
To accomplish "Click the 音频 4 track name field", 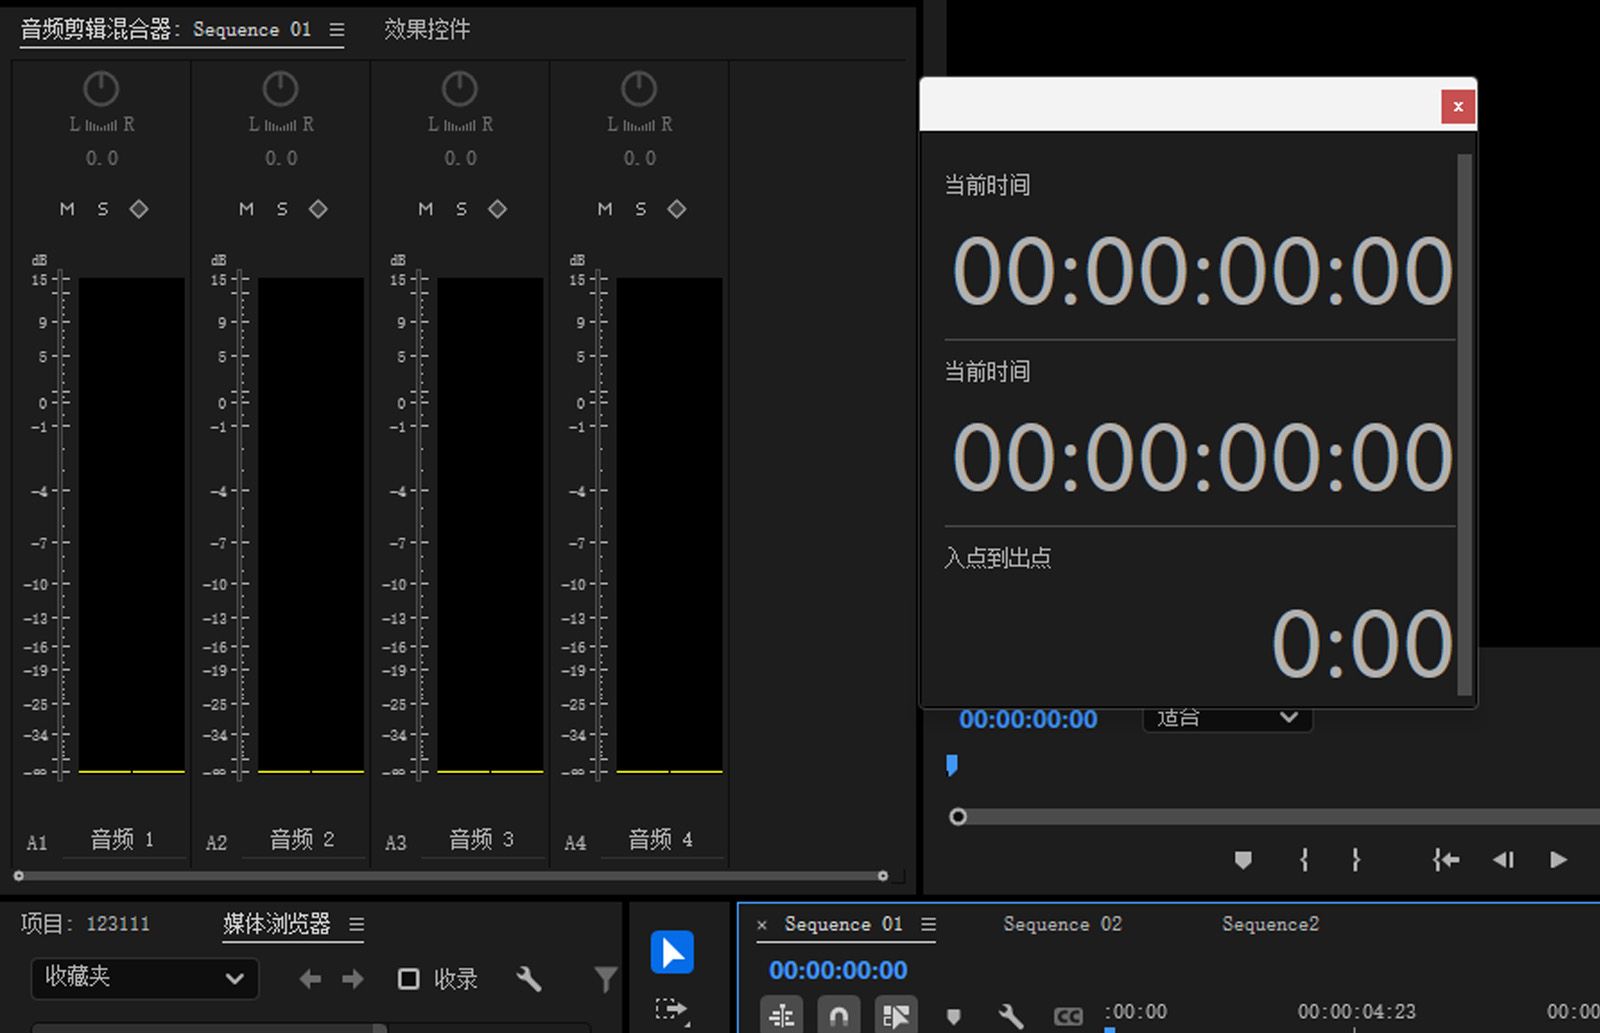I will [x=660, y=840].
